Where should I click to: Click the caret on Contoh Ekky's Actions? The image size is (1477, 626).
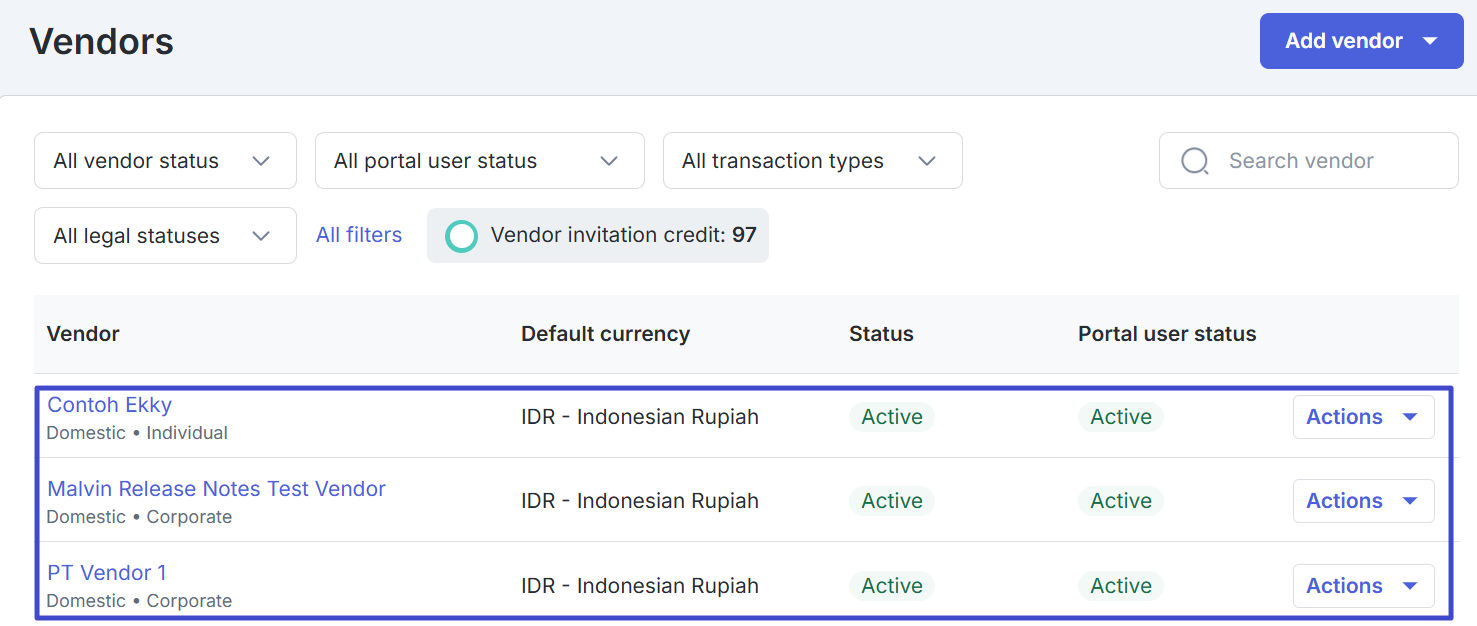click(x=1411, y=417)
